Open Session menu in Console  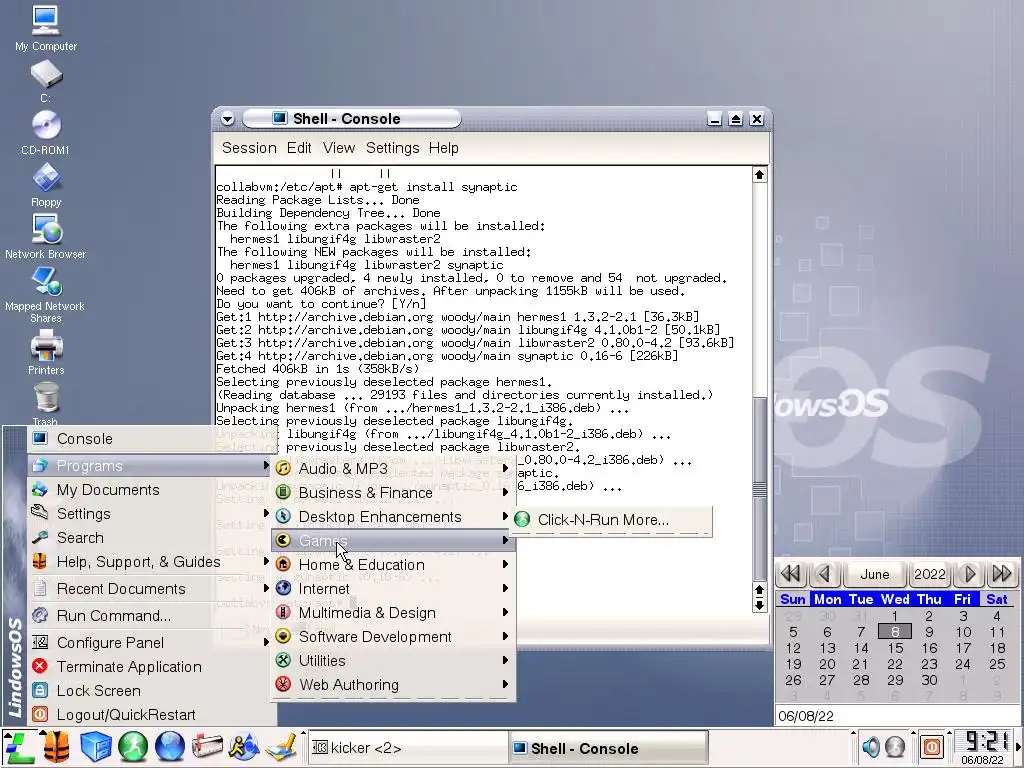[x=249, y=148]
